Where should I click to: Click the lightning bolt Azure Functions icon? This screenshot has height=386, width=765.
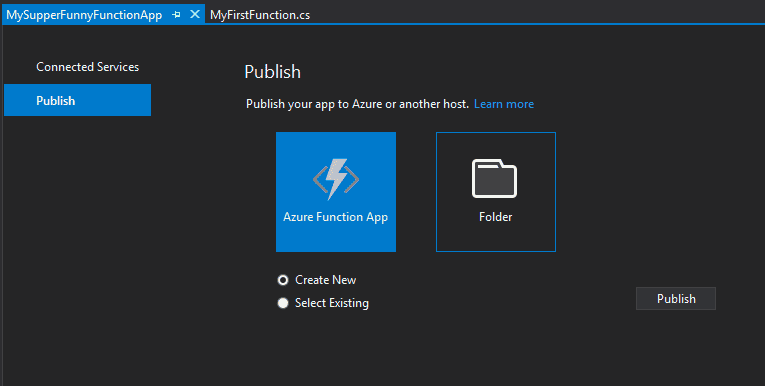point(336,179)
